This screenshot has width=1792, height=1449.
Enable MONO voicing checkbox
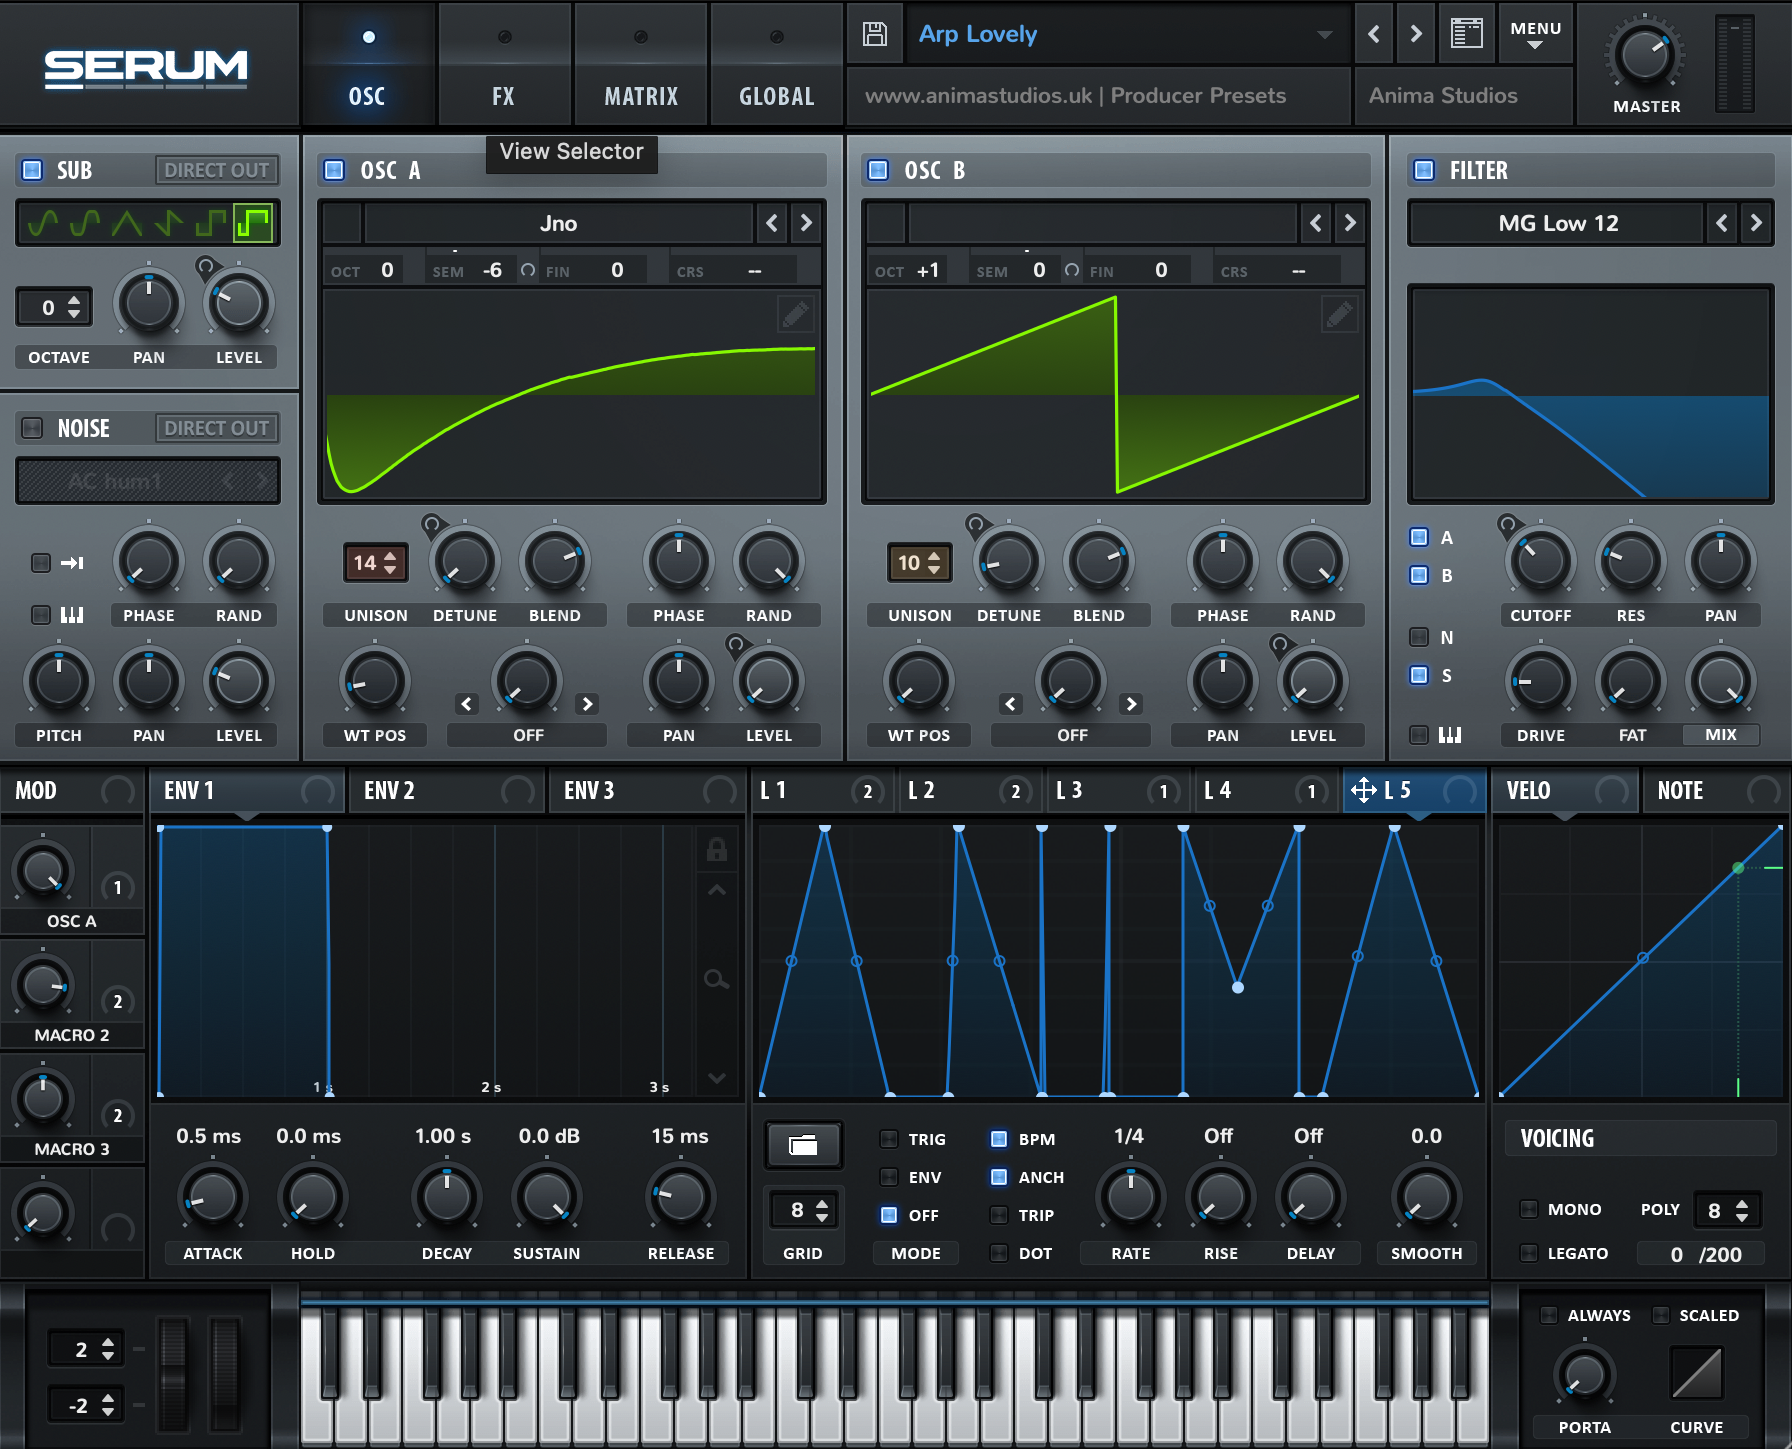pos(1529,1209)
